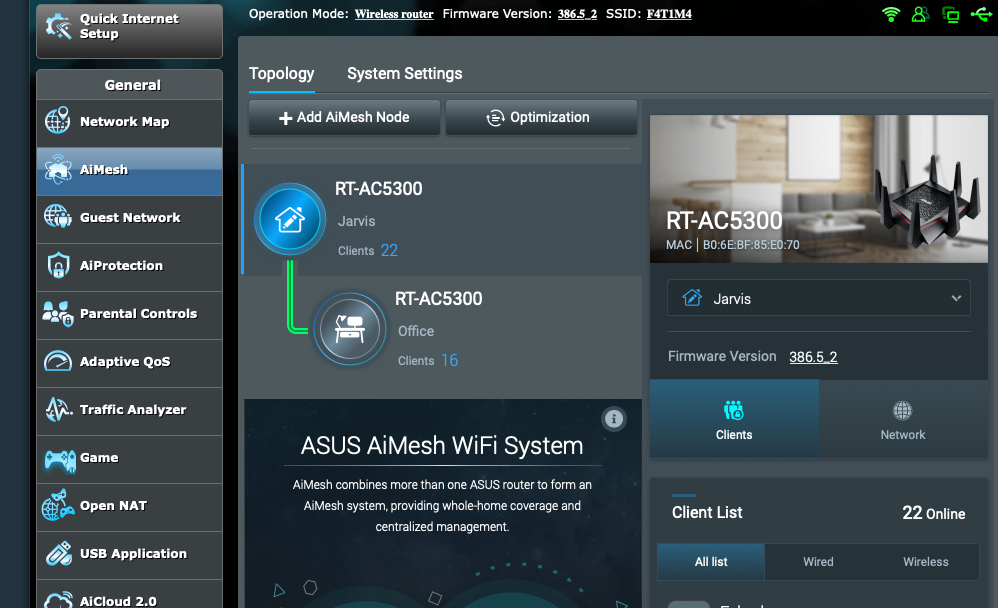
Task: Click the AiMesh info icon
Action: click(x=614, y=419)
